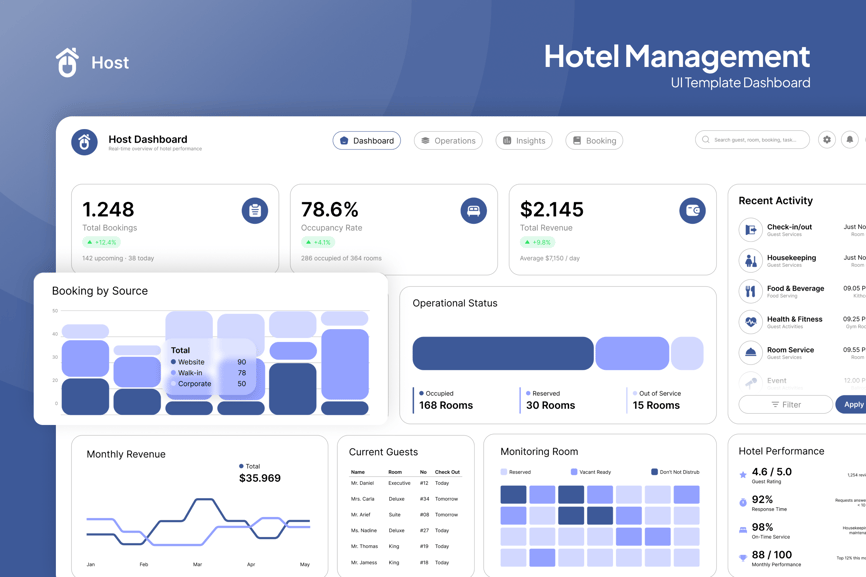
Task: Click the notification bell icon
Action: coord(850,140)
